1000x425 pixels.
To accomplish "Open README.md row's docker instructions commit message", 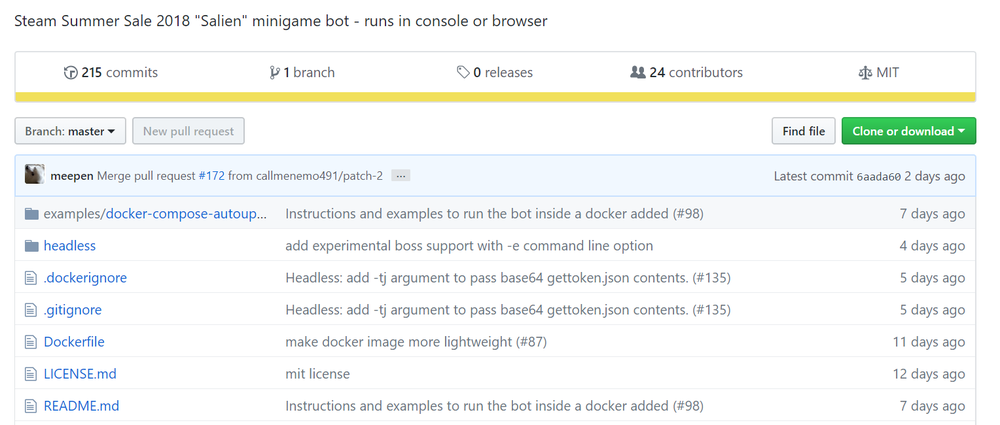I will [494, 405].
